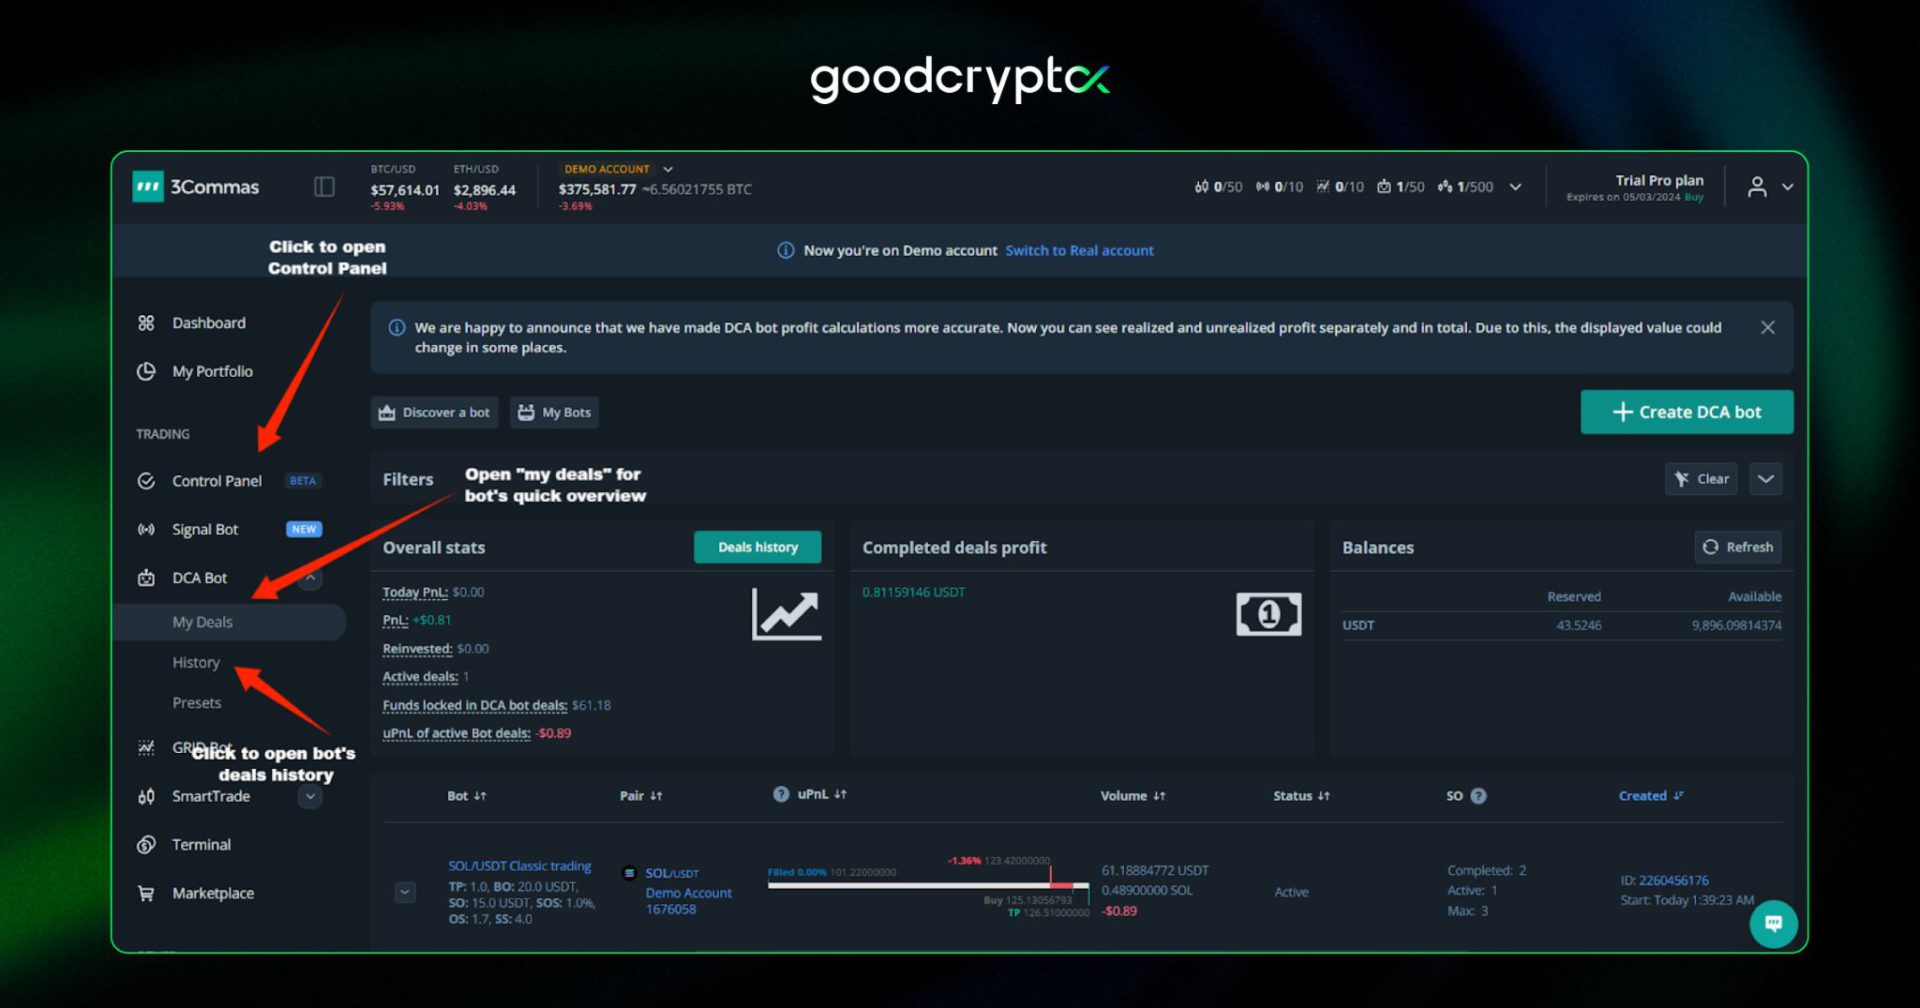1920x1008 pixels.
Task: Open Demo Account 1676058 link
Action: tap(688, 901)
